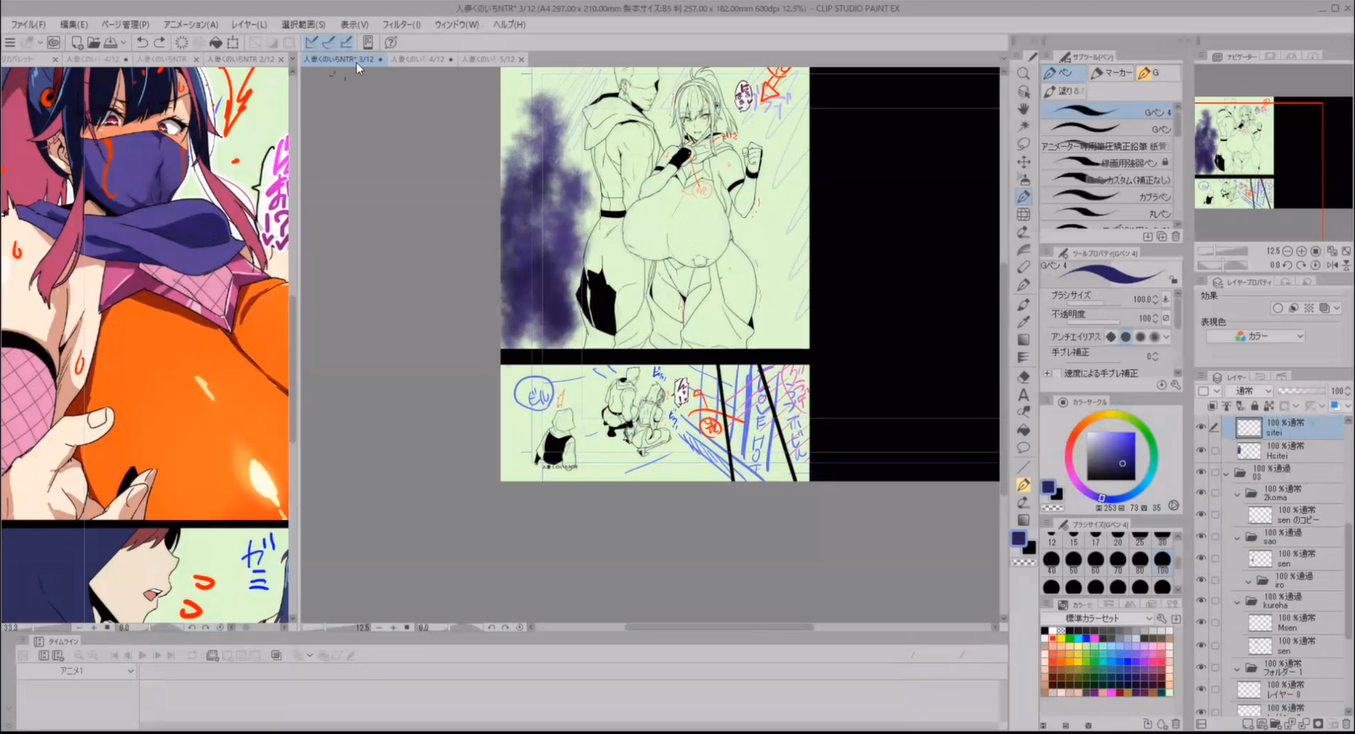This screenshot has width=1355, height=734.
Task: Open the expression color カラー dropdown
Action: [x=1255, y=336]
